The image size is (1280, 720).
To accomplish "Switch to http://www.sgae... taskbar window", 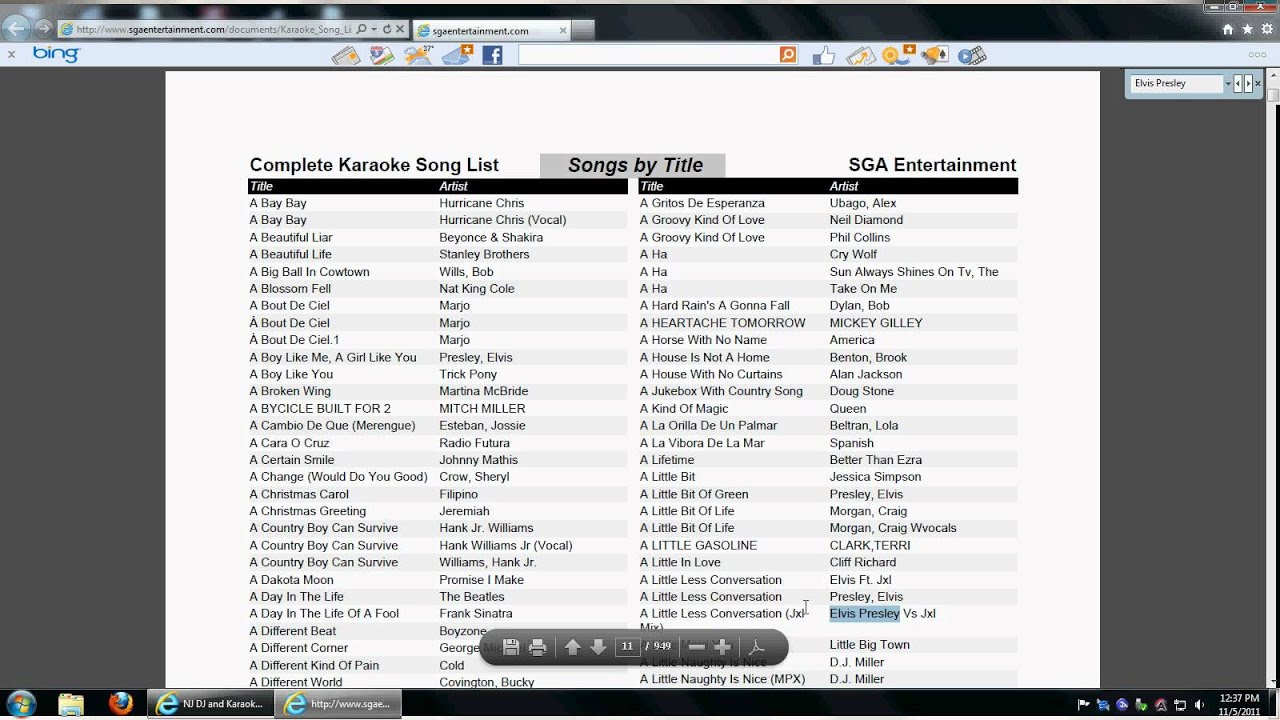I will 340,704.
